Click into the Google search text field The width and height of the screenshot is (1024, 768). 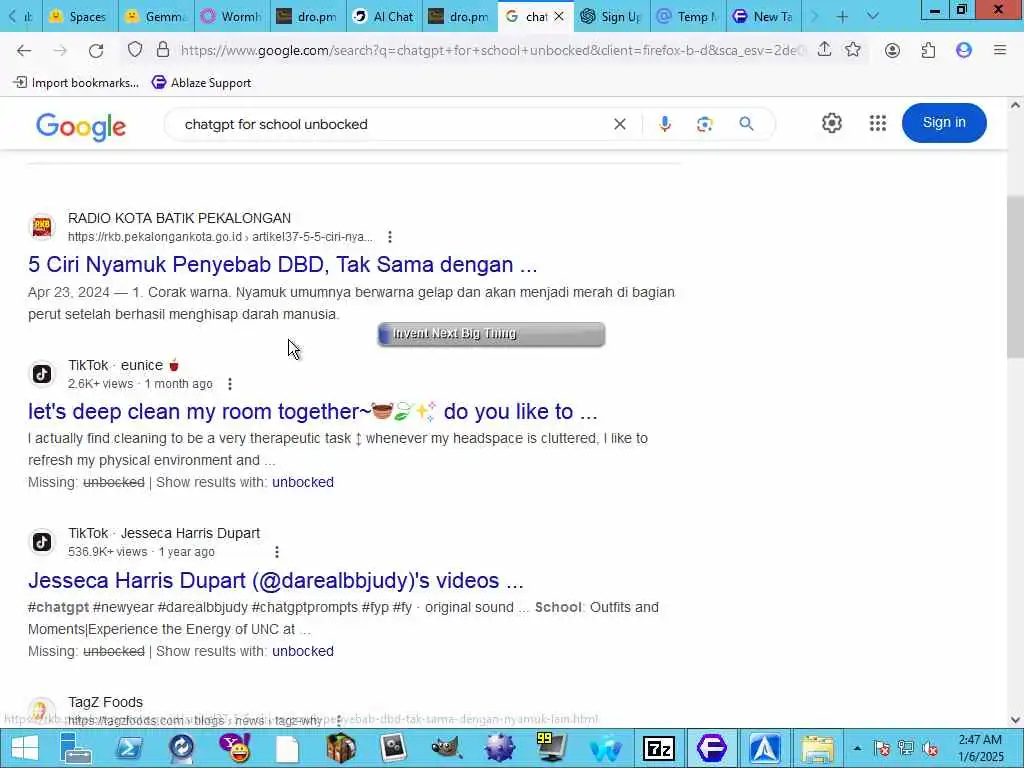(x=392, y=124)
